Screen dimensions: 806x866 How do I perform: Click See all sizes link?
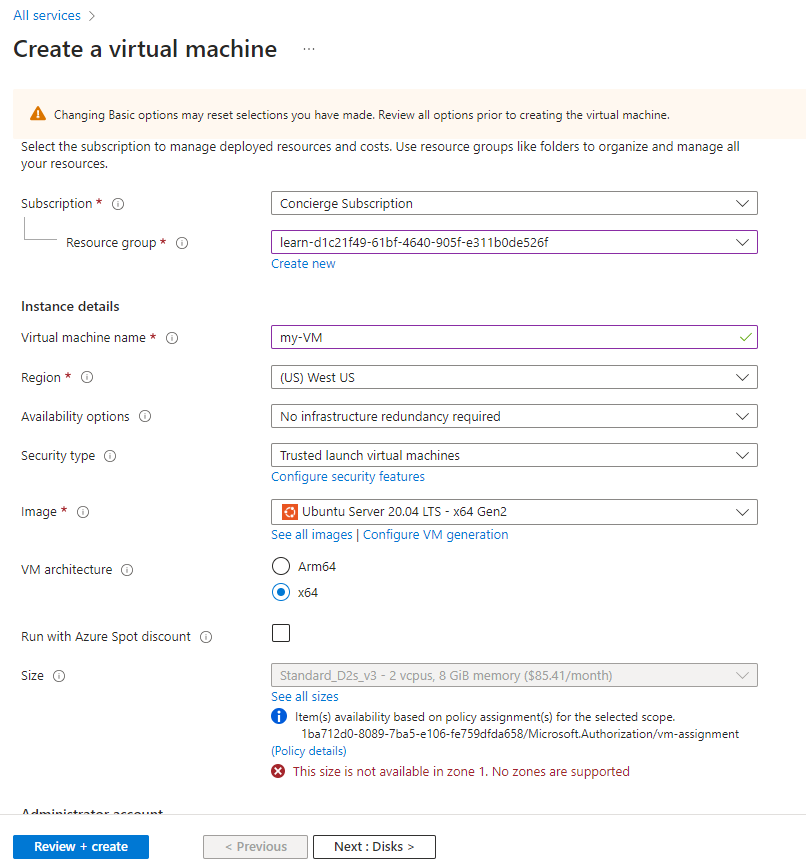point(305,696)
